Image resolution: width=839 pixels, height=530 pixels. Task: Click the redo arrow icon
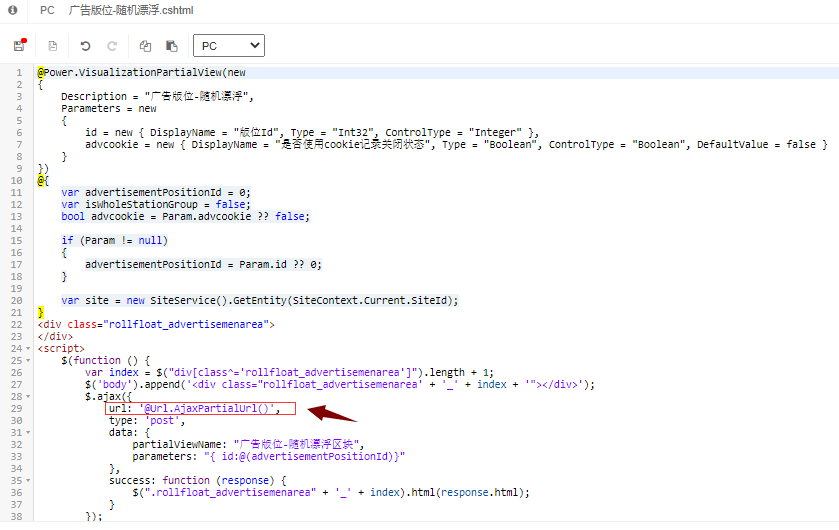coord(112,46)
